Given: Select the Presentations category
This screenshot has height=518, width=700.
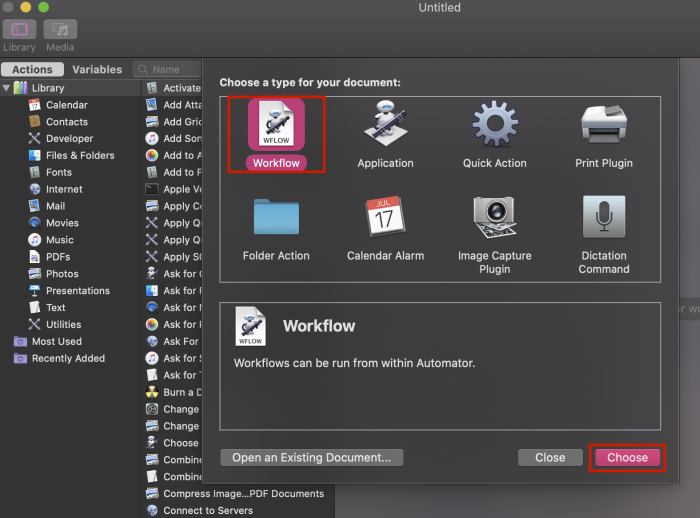Looking at the screenshot, I should coord(78,291).
